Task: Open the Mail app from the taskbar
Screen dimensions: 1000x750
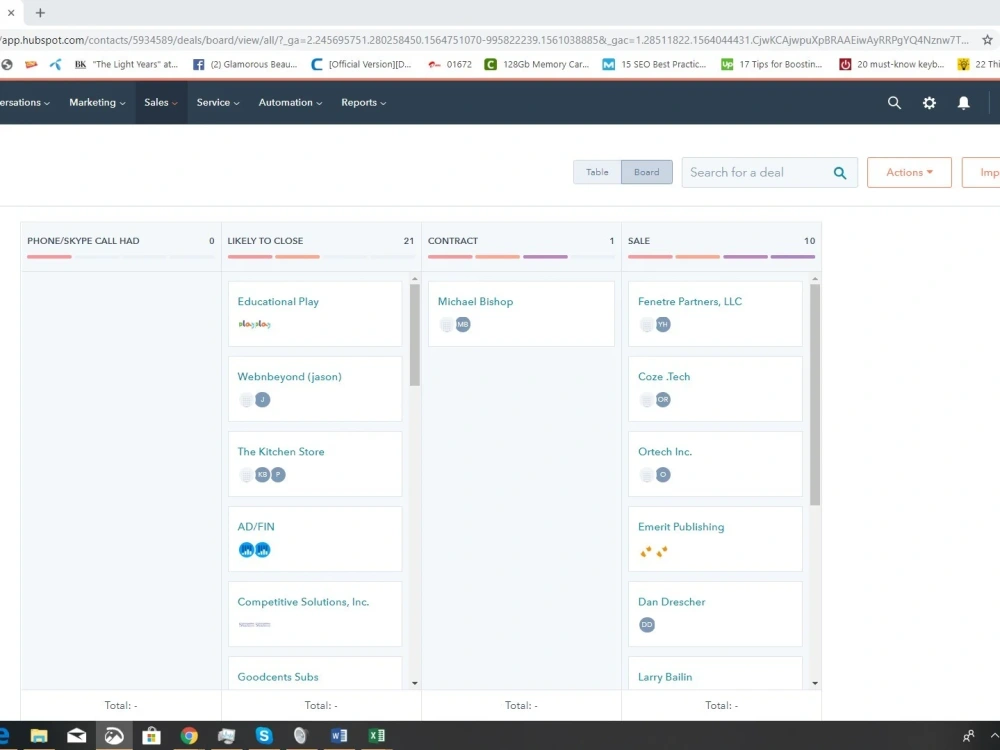Action: pos(77,736)
